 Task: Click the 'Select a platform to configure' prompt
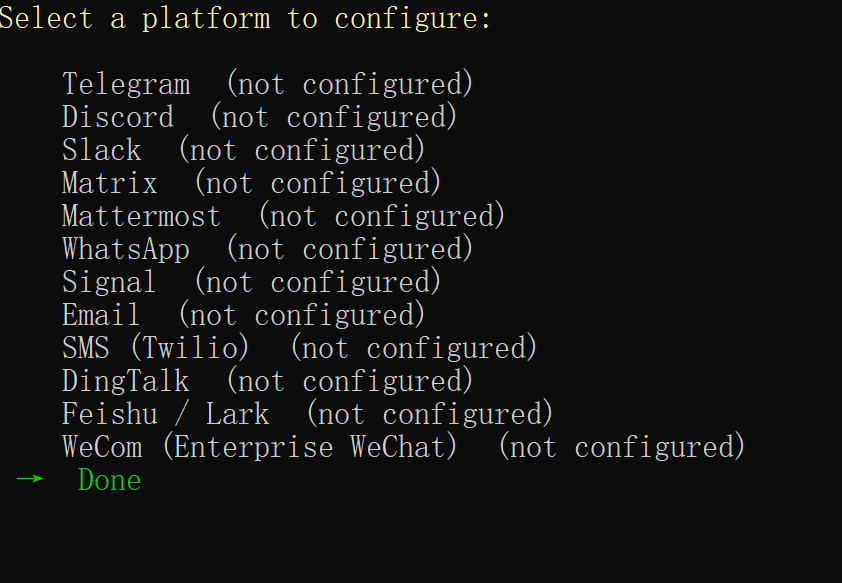pyautogui.click(x=245, y=19)
